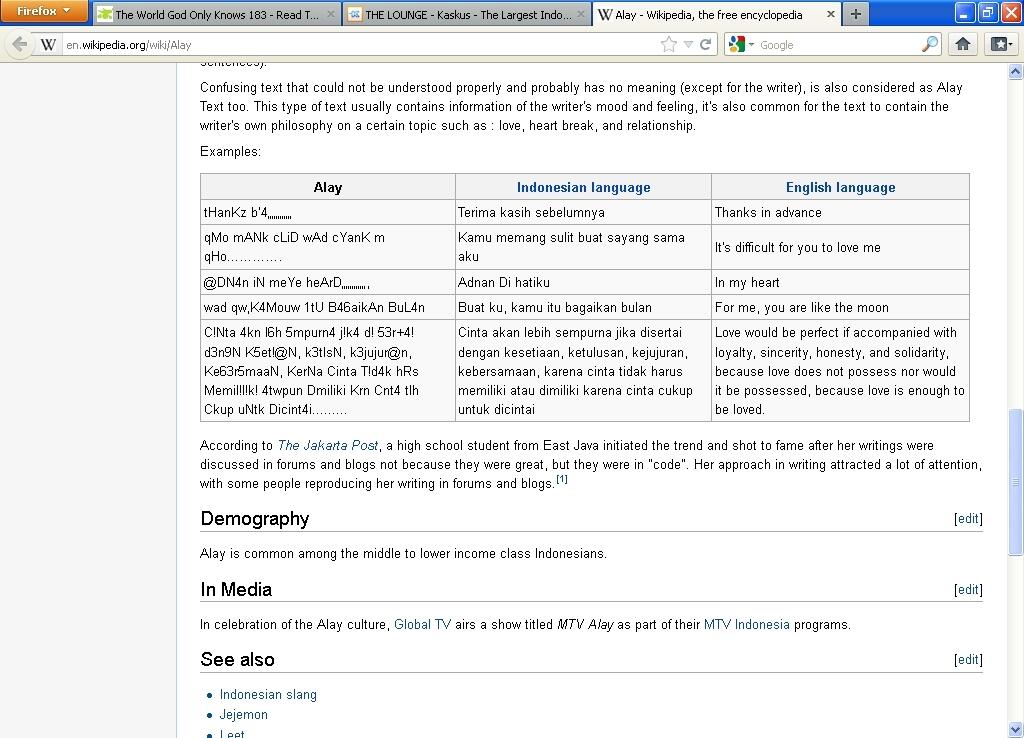Click the Google search input field
This screenshot has height=738, width=1024.
[839, 44]
